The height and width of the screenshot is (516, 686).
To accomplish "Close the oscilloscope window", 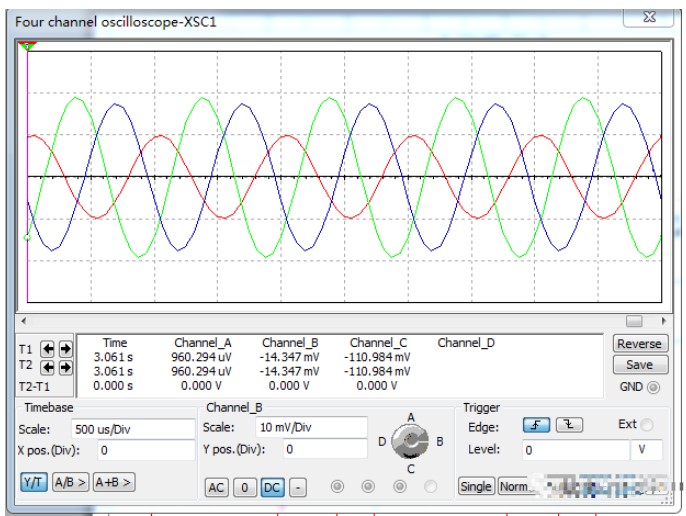I will (649, 18).
